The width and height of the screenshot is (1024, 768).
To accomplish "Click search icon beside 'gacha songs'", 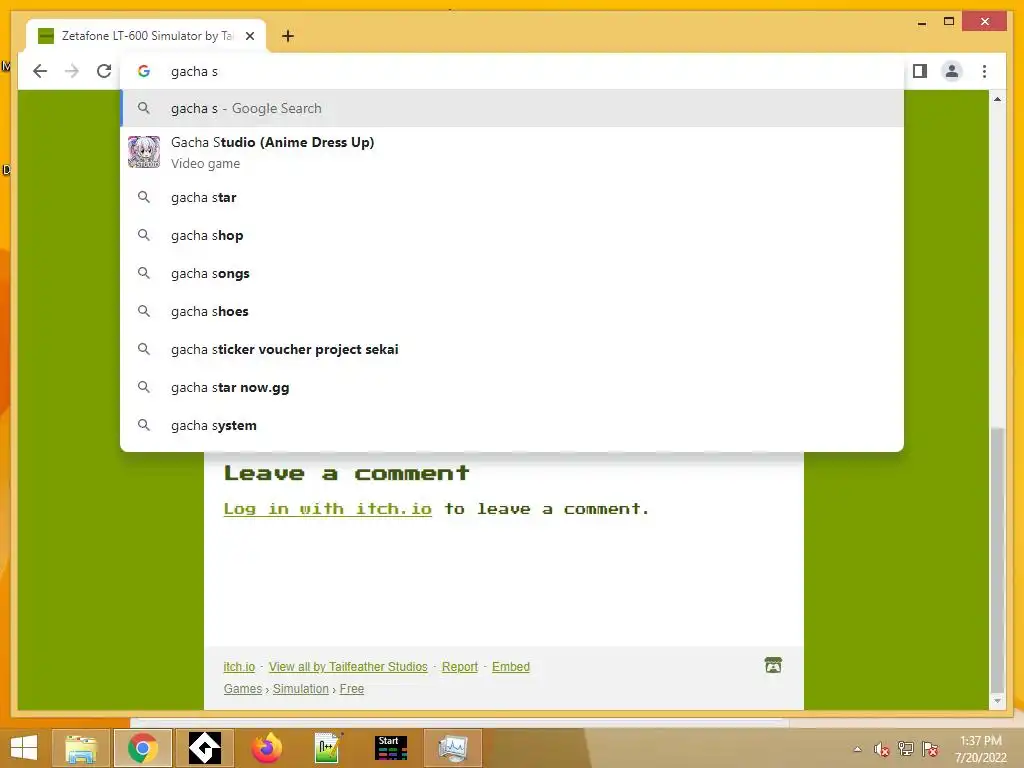I will click(x=144, y=273).
